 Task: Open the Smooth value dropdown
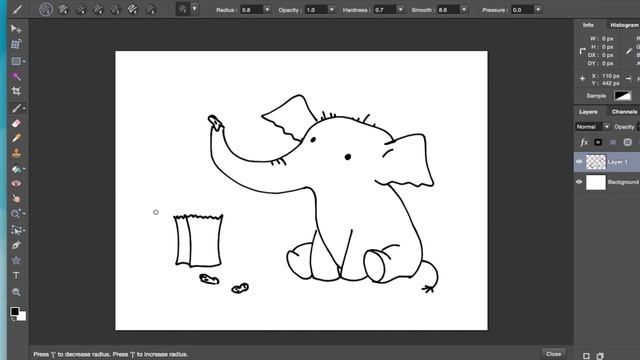pyautogui.click(x=464, y=9)
